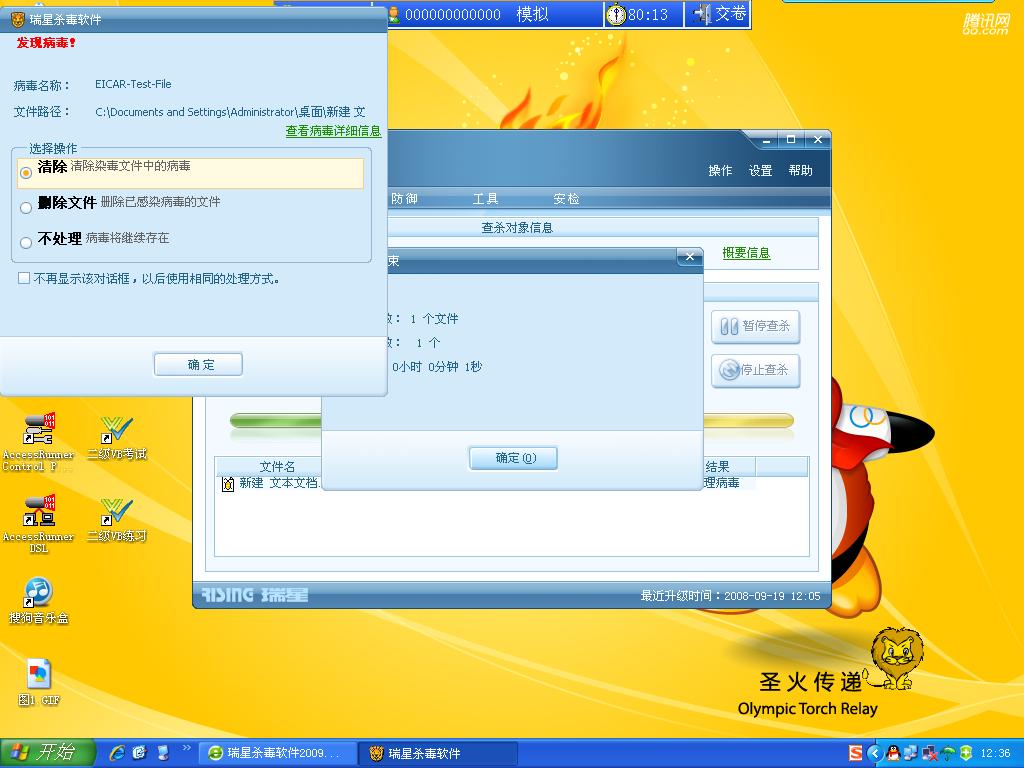
Task: Switch to 瑞星杀毒软件2009 taskbar button
Action: [277, 753]
